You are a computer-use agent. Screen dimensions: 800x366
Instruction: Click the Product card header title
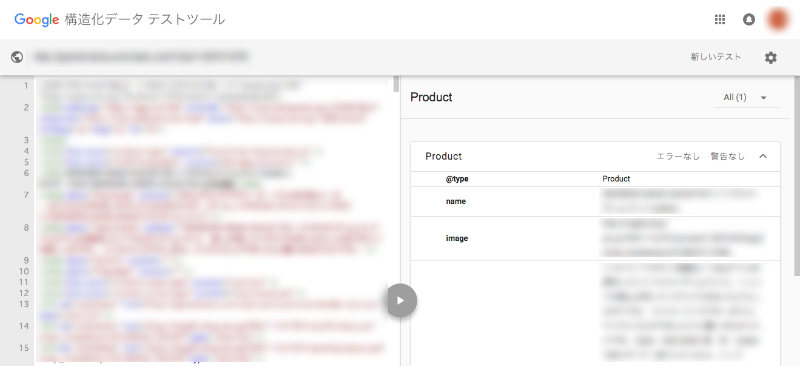pos(443,157)
